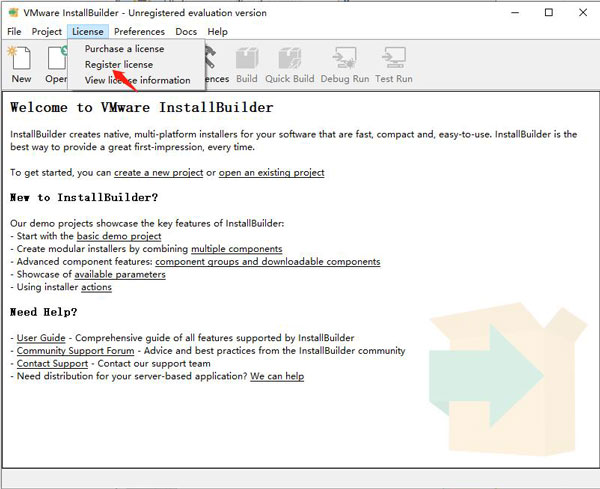This screenshot has height=489, width=600.
Task: Click the Need Help? heading
Action: (x=44, y=312)
